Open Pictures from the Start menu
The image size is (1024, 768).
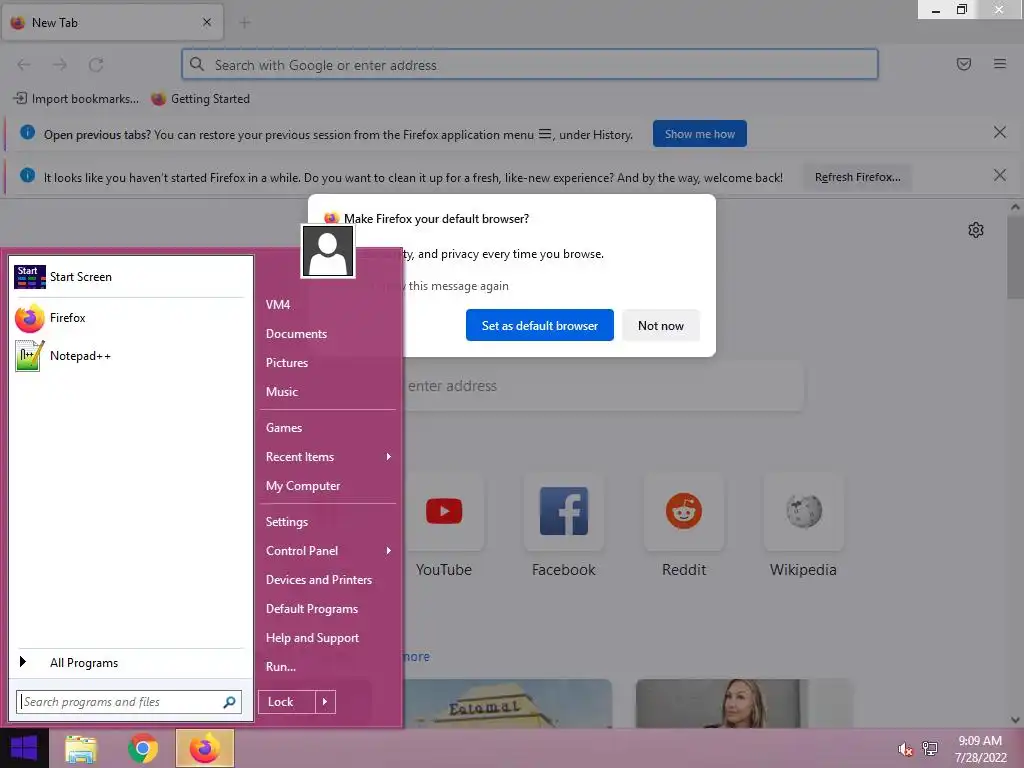pyautogui.click(x=287, y=362)
